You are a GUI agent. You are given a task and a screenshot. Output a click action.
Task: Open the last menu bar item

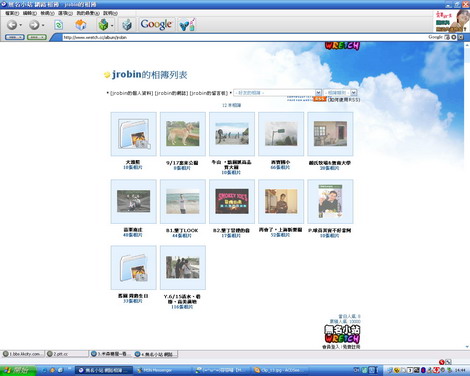[110, 13]
